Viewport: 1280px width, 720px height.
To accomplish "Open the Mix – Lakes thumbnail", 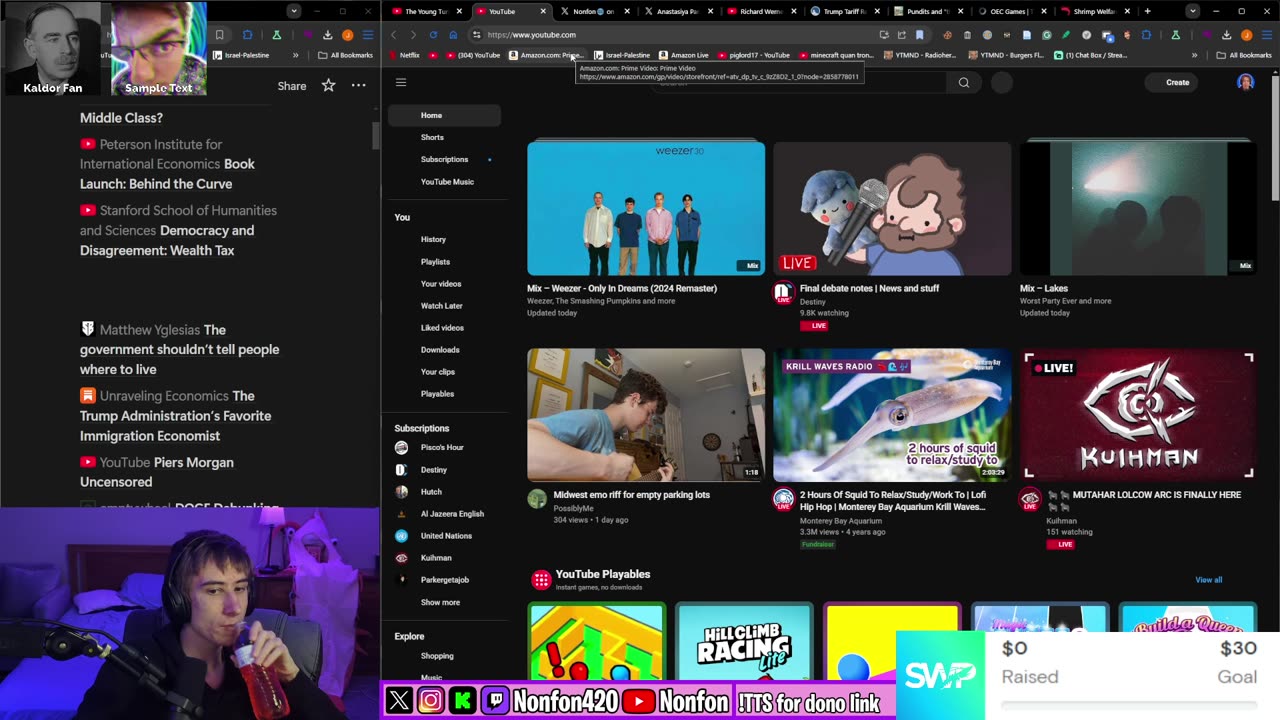I will pos(1138,208).
